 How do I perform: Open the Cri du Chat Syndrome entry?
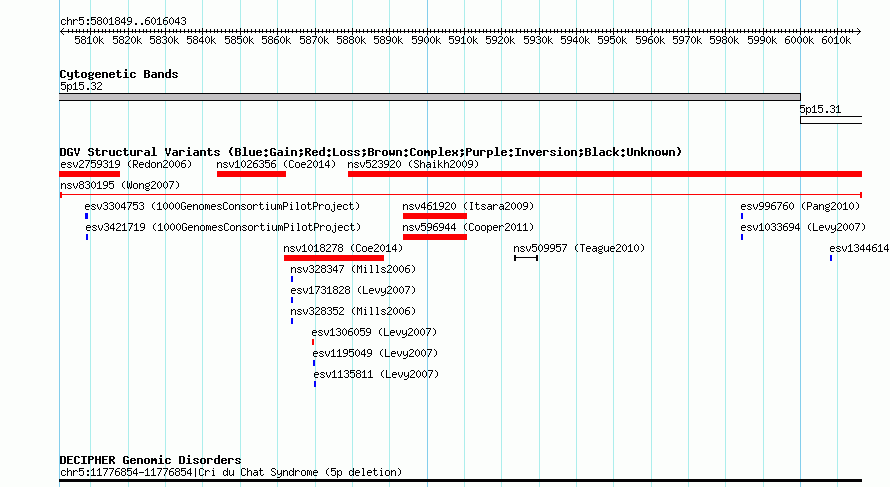[231, 473]
